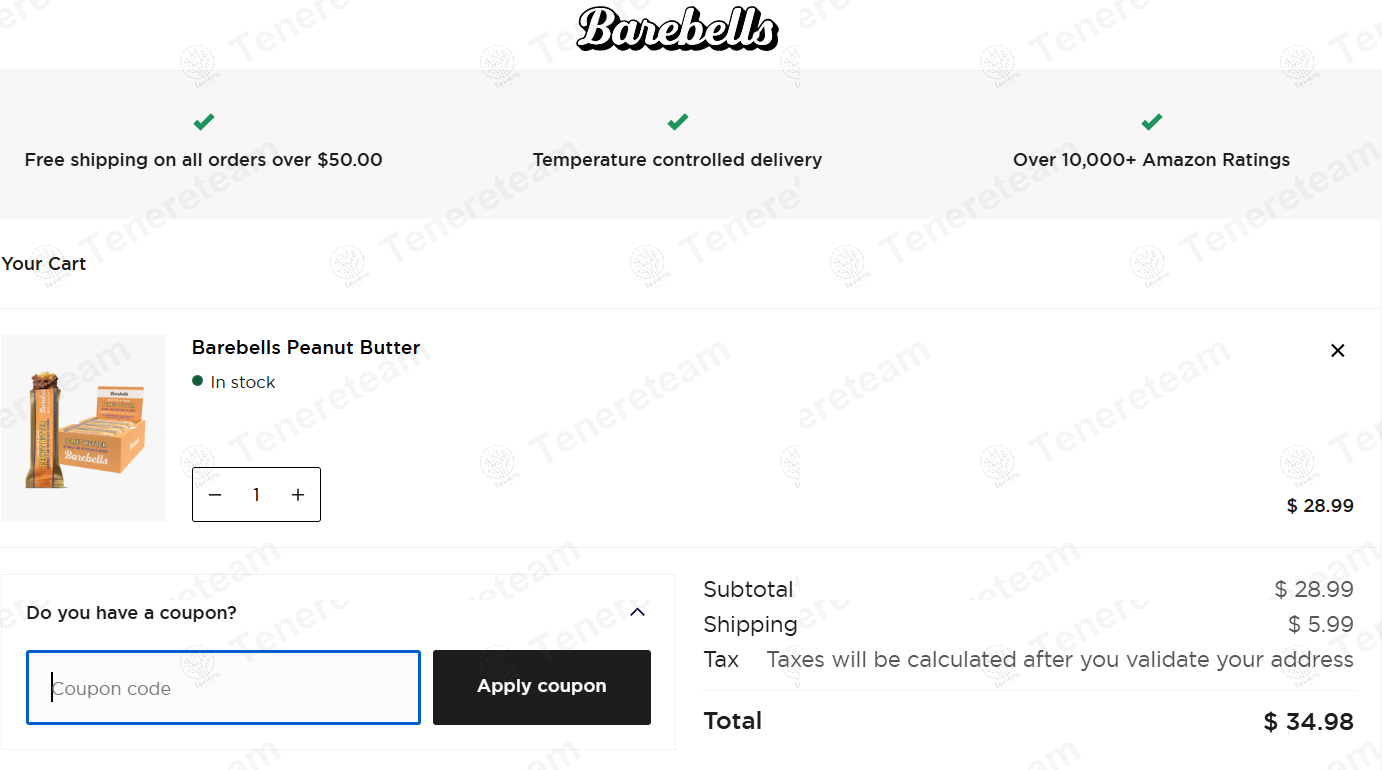Image resolution: width=1382 pixels, height=770 pixels.
Task: Decrease quantity with the minus icon
Action: point(215,495)
